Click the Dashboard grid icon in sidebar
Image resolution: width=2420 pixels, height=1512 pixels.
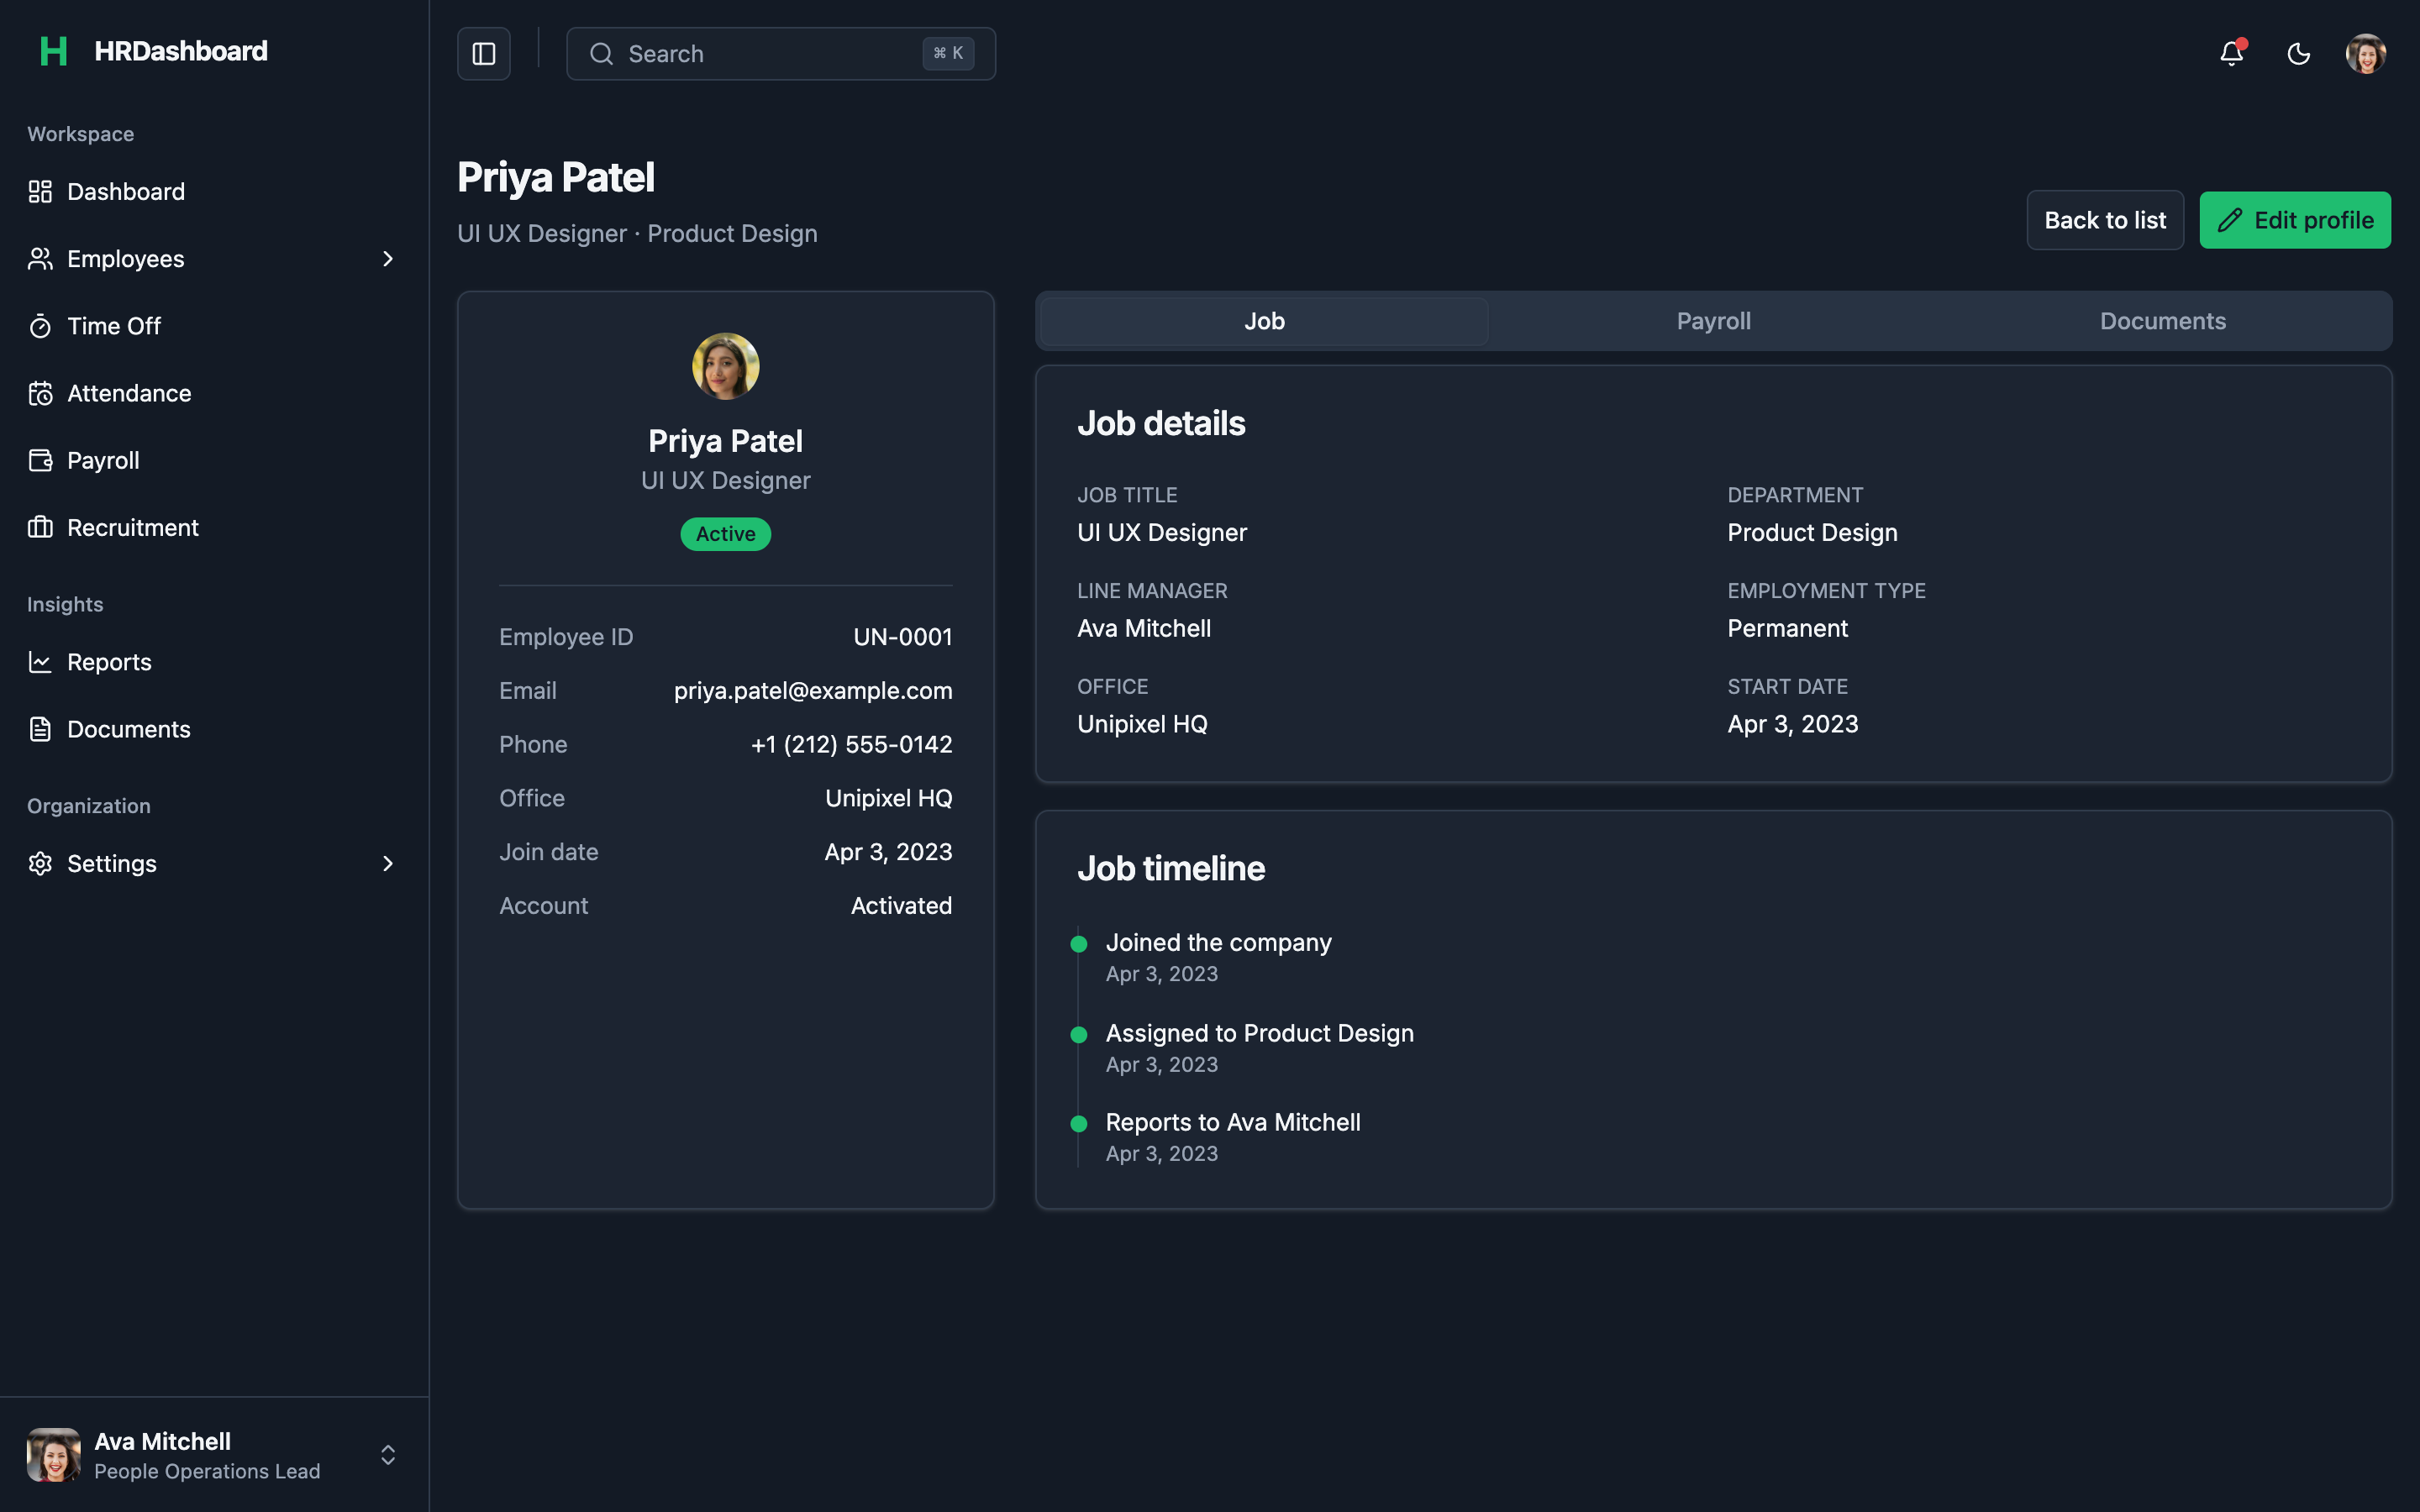pos(40,192)
